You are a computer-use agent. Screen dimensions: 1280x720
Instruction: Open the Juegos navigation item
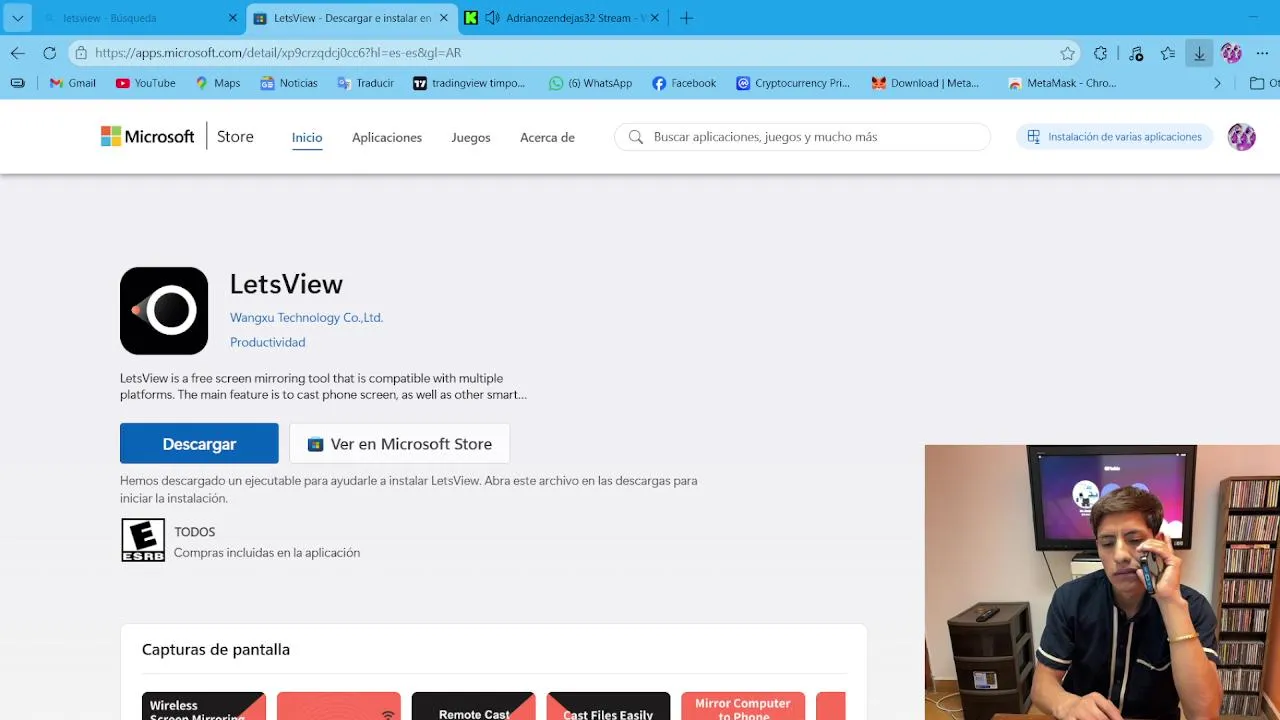(x=471, y=138)
